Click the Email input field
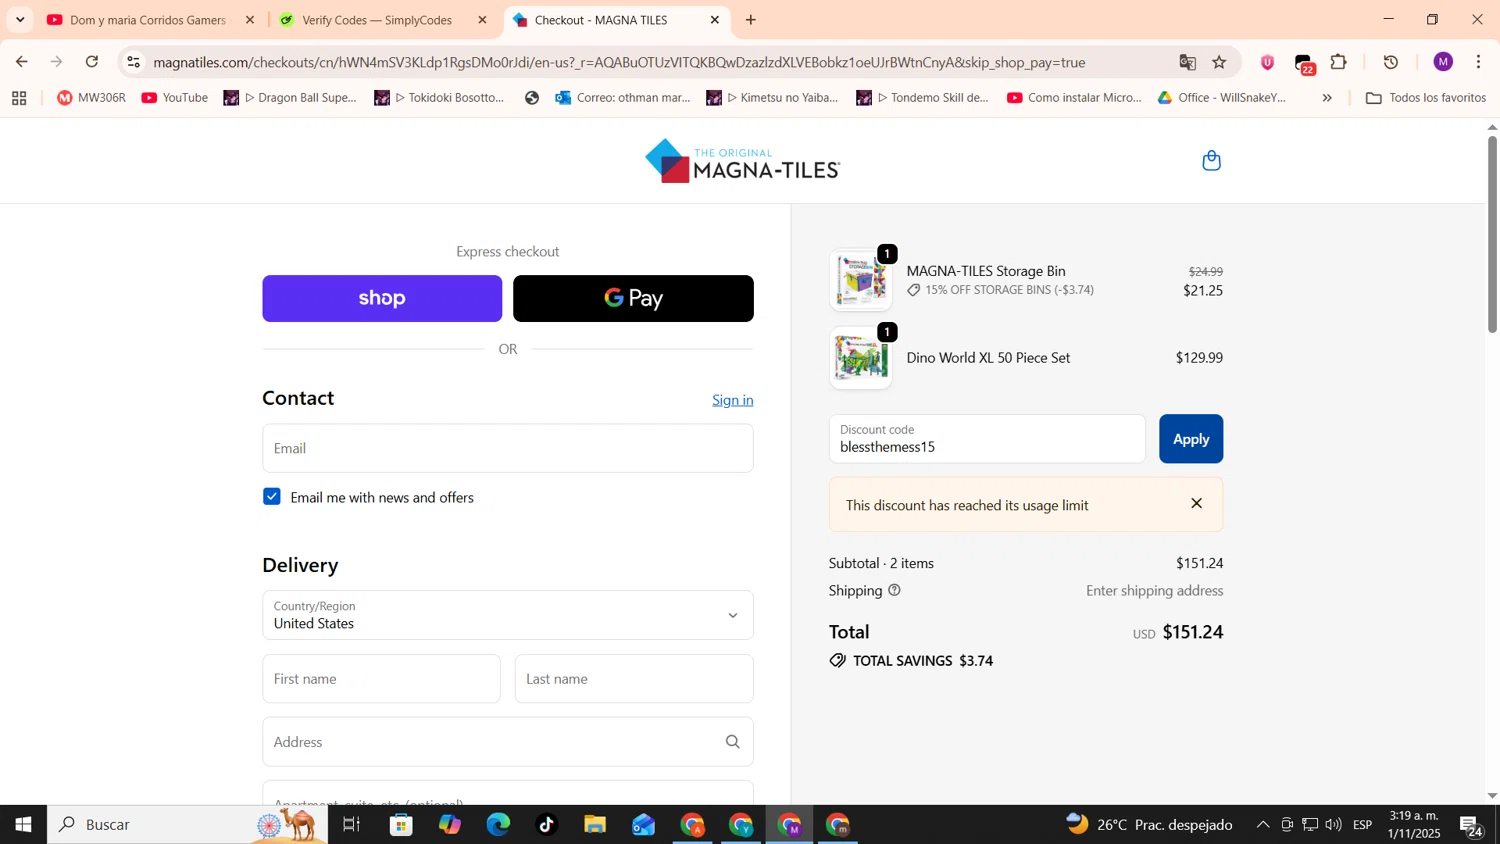 508,448
